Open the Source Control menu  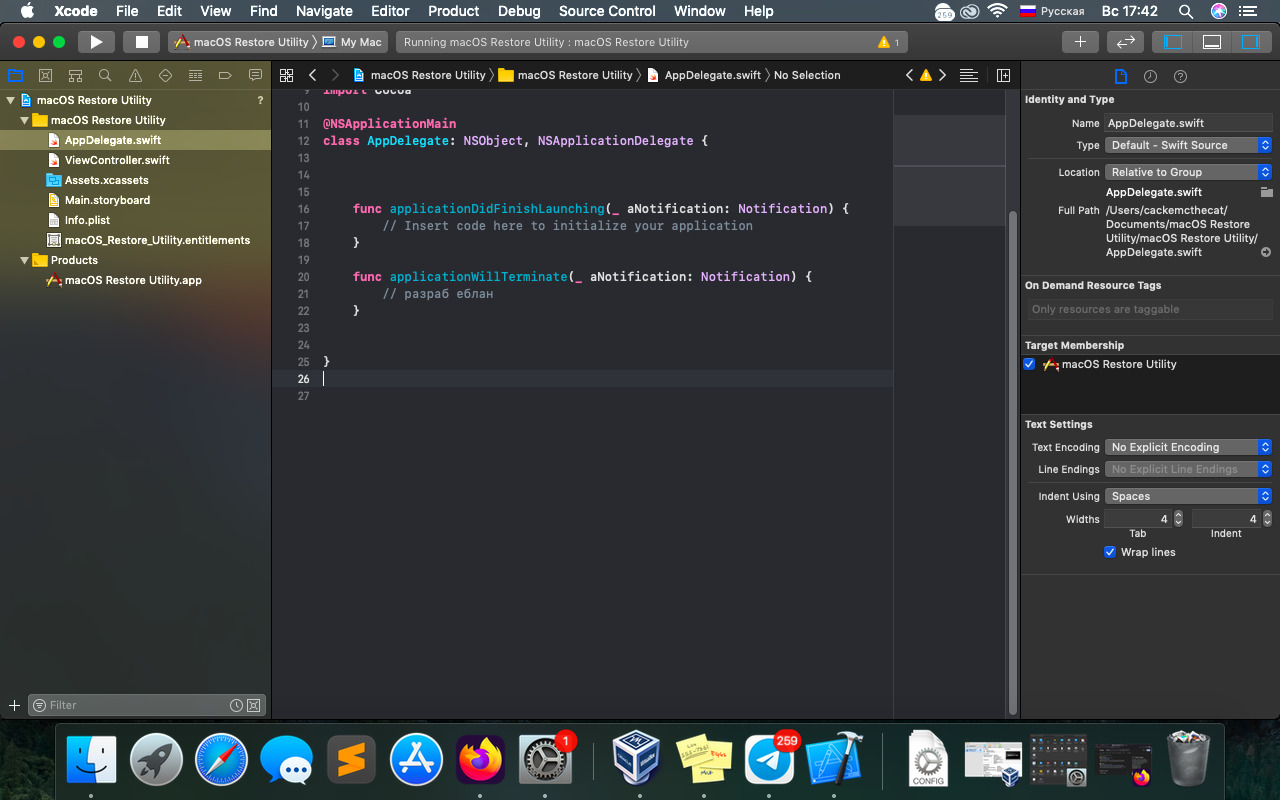[607, 11]
